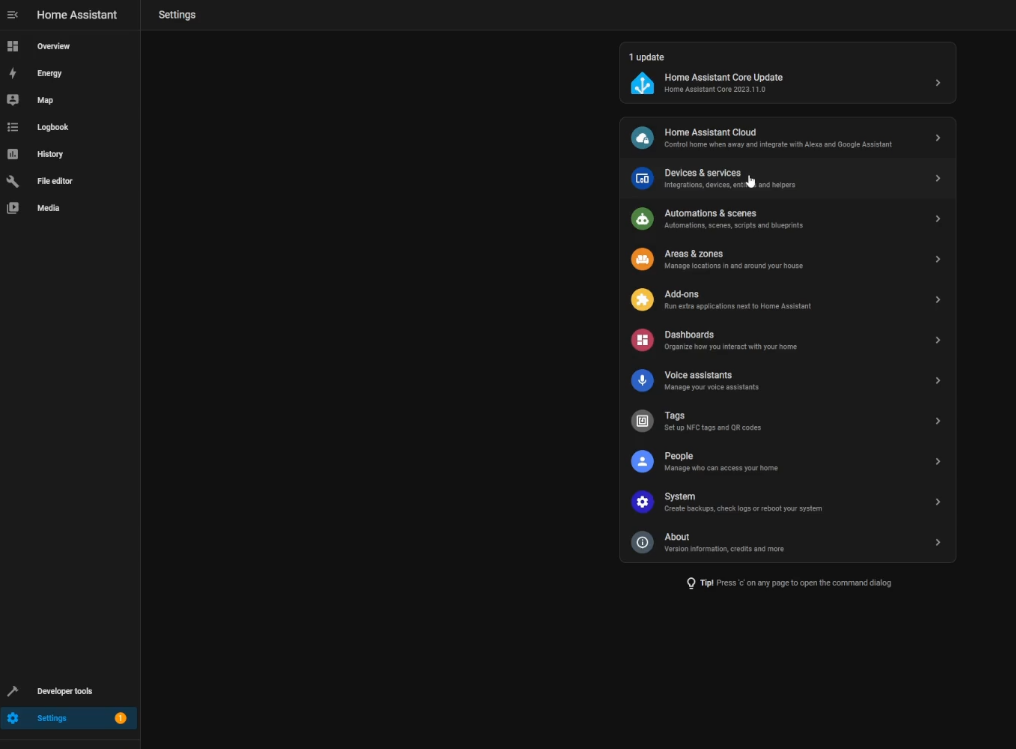
Task: Open the Tags settings page
Action: [787, 421]
